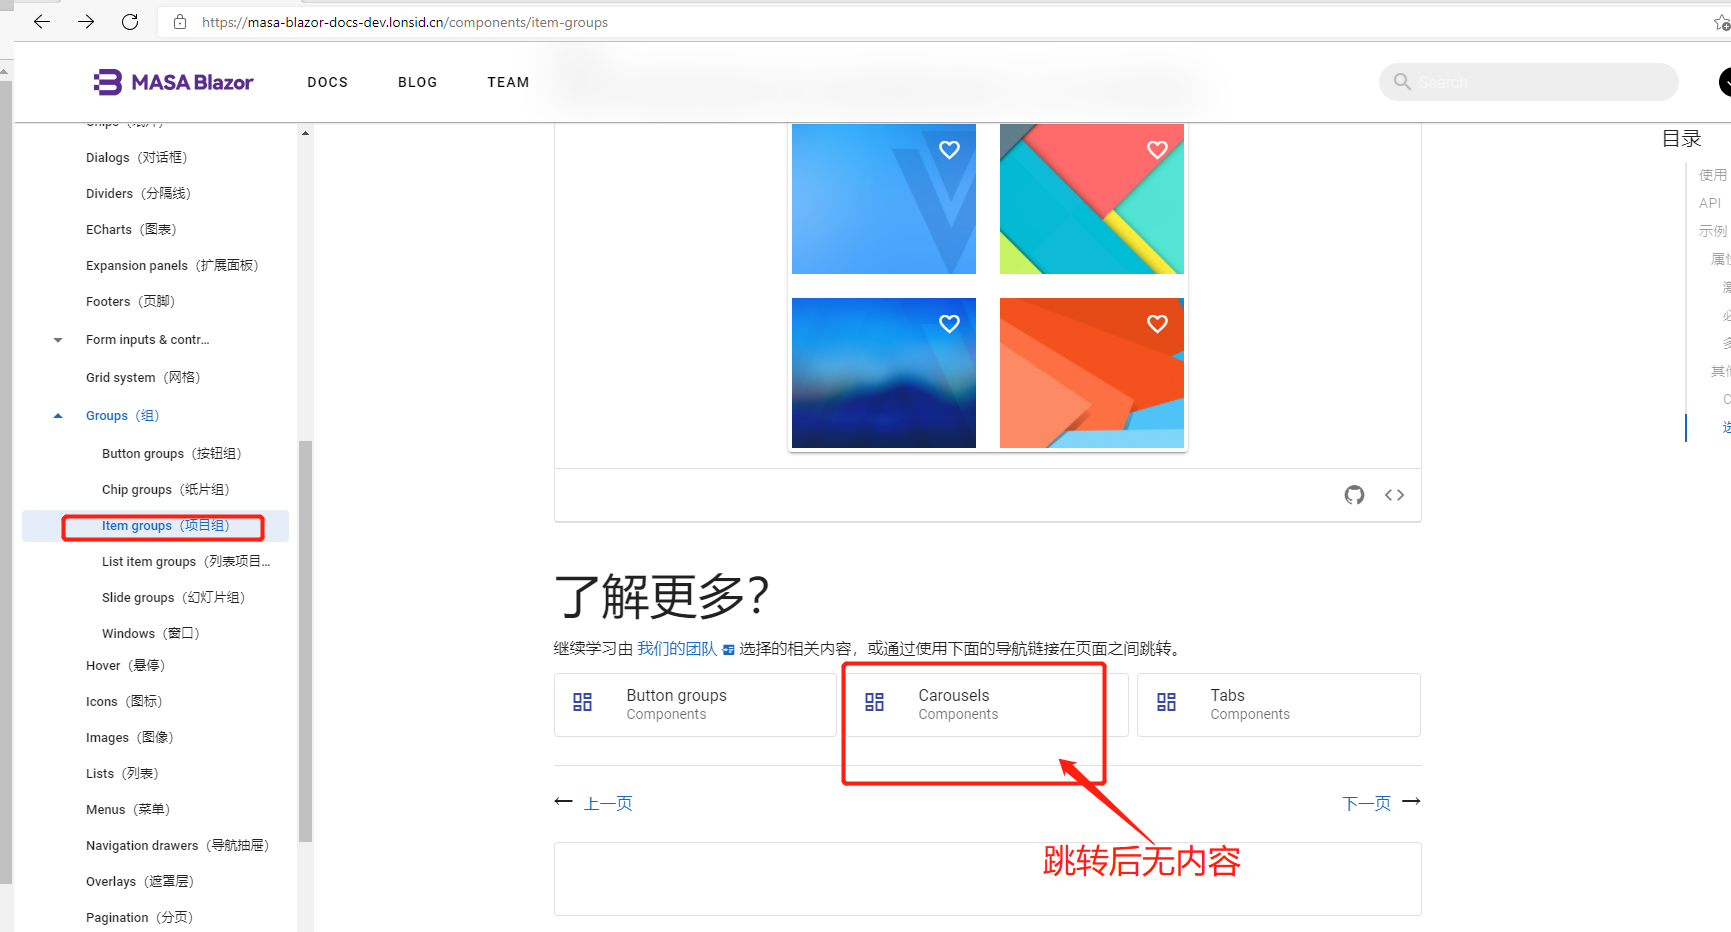Open the Button groups Components card
The image size is (1731, 932).
pyautogui.click(x=695, y=705)
